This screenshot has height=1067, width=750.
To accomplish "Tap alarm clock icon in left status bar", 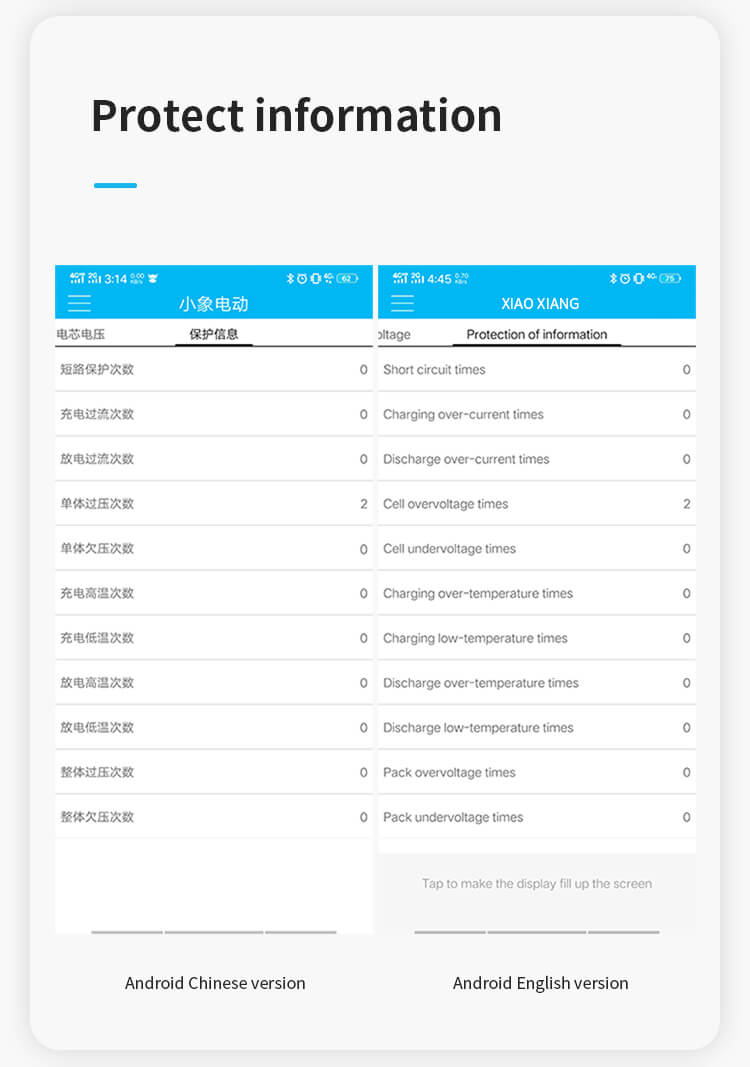I will point(302,279).
